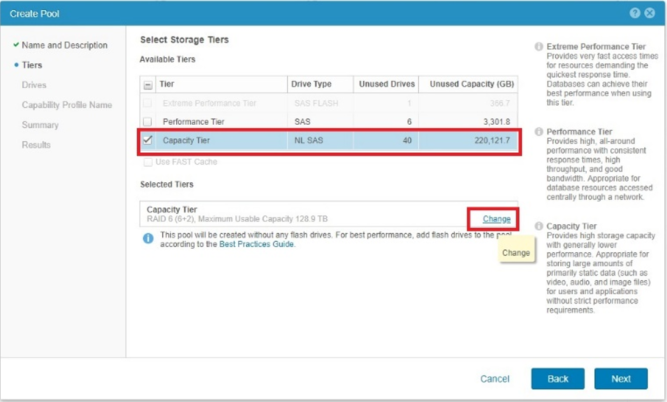Click the Change link for Capacity Tier
Viewport: 667px width, 402px height.
(497, 219)
